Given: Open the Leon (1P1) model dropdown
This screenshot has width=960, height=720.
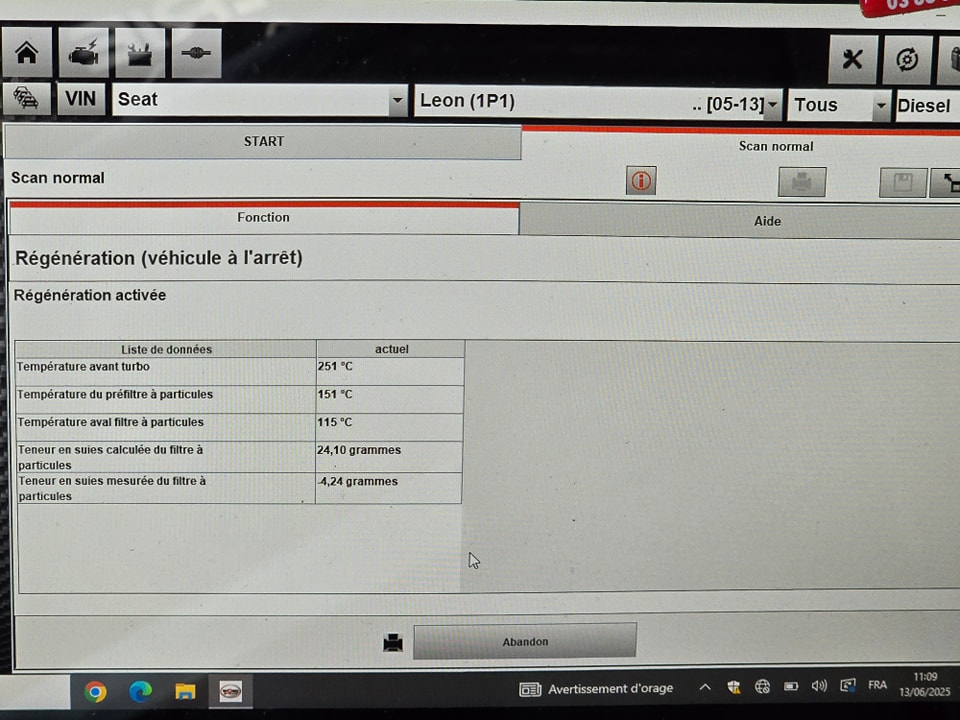Looking at the screenshot, I should point(598,102).
